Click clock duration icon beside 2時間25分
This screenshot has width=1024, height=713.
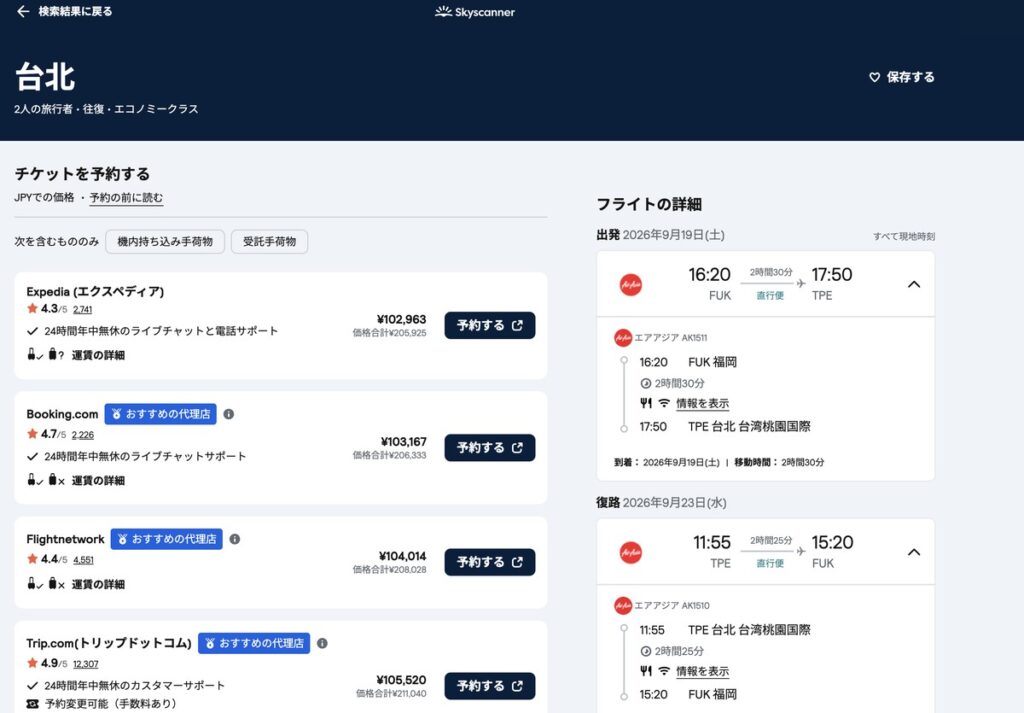tap(646, 651)
